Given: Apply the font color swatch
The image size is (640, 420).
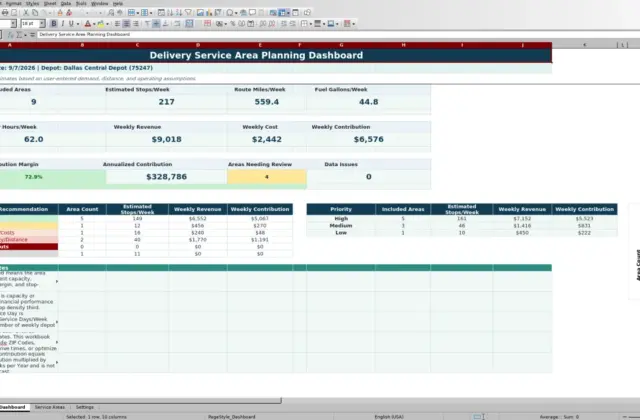Looking at the screenshot, I should tap(88, 24).
